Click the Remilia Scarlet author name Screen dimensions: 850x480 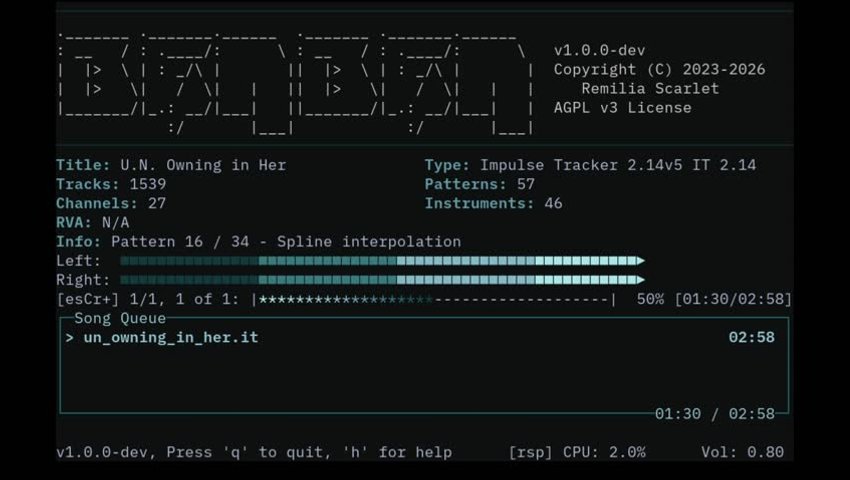tap(650, 88)
